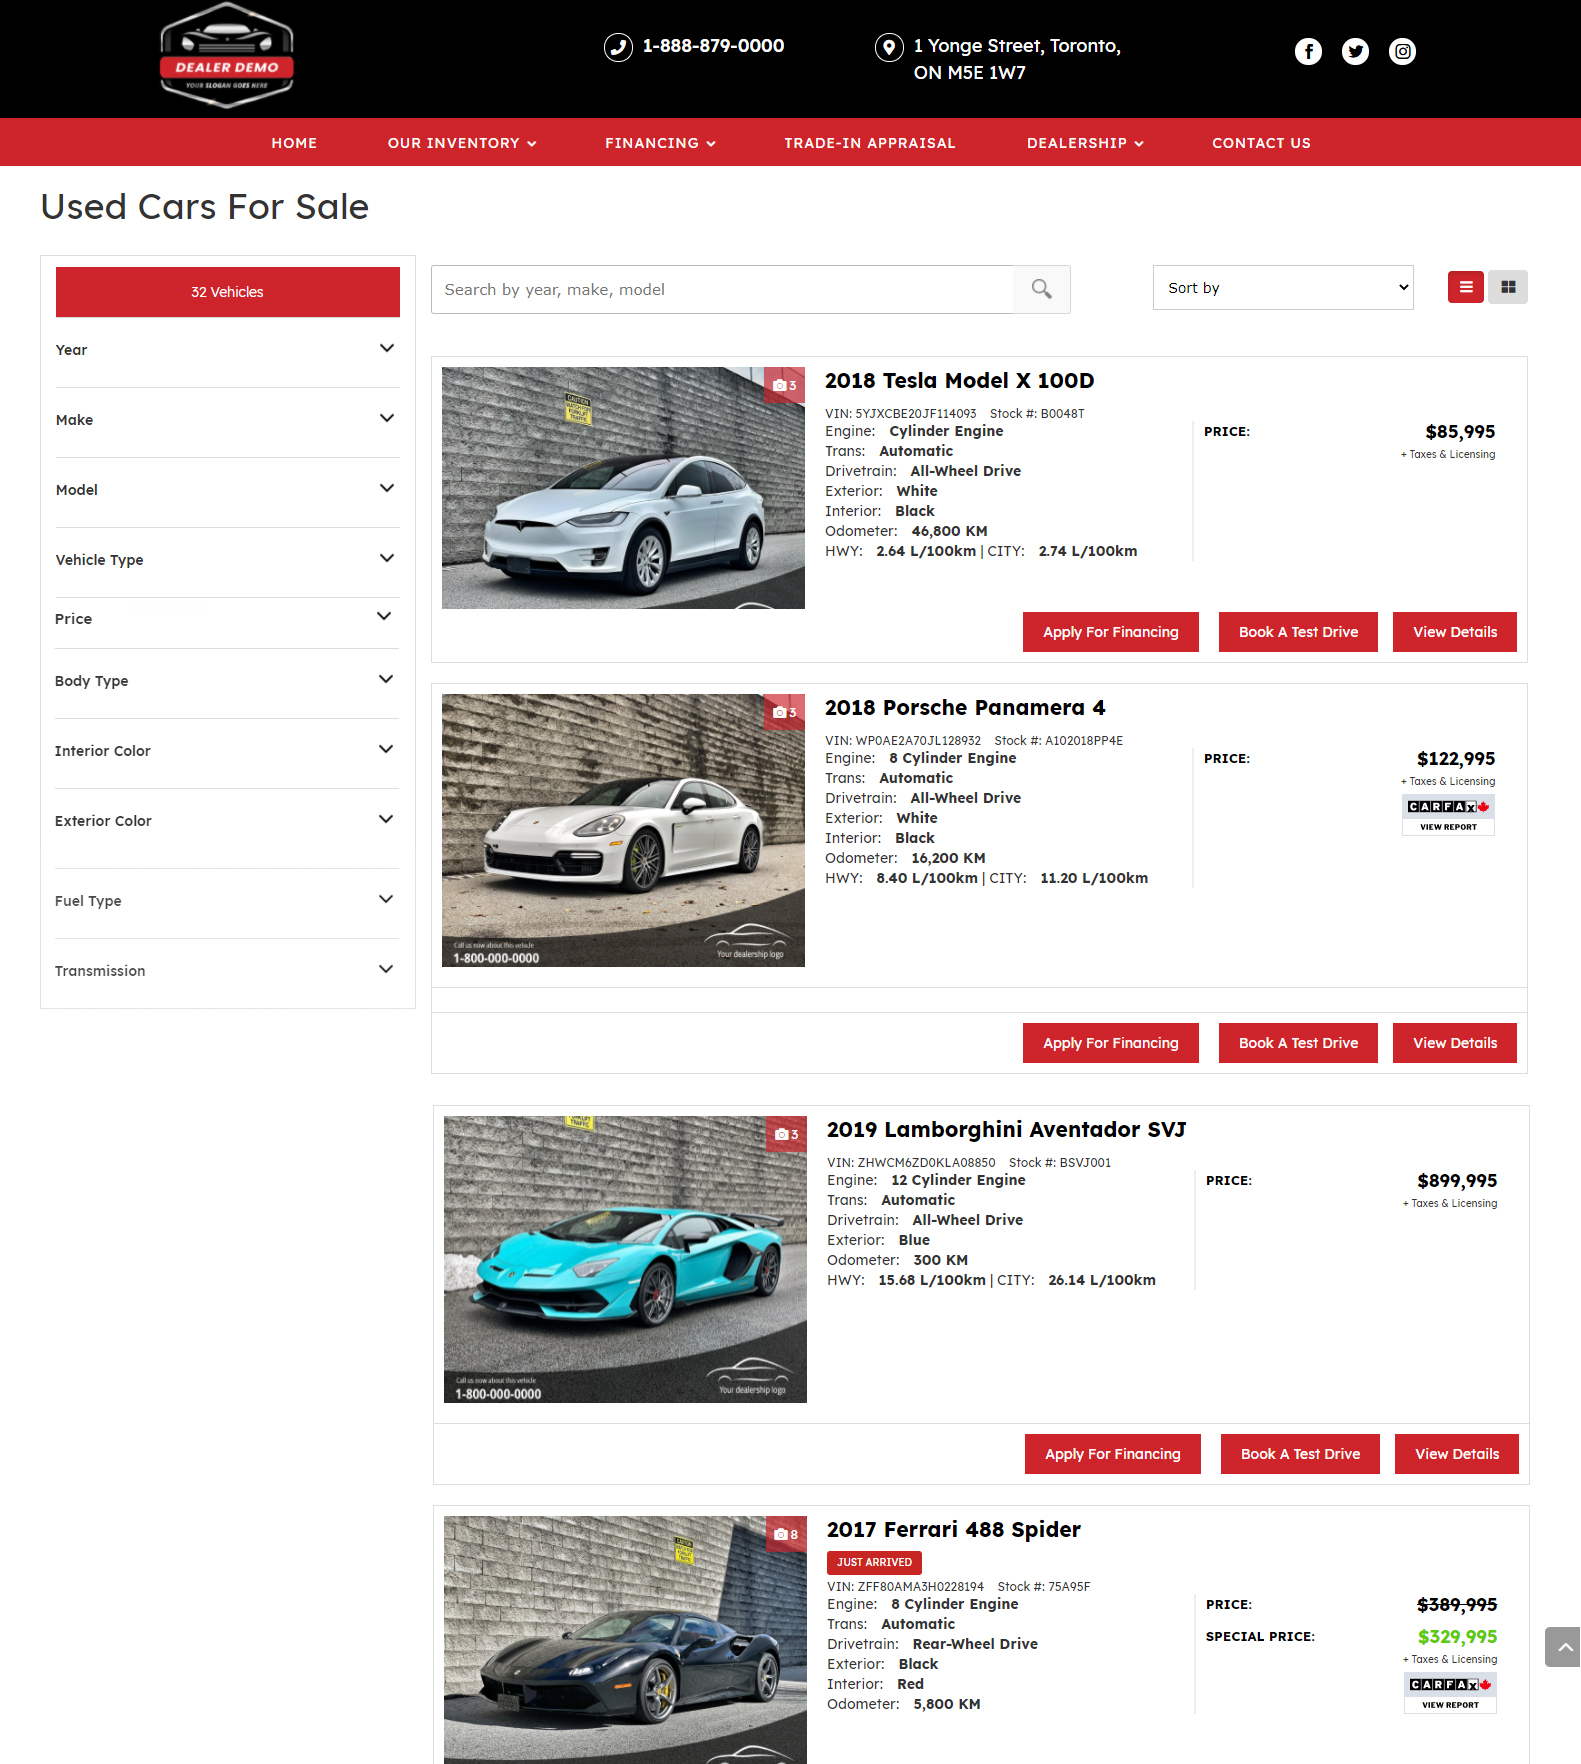Open the Twitter social icon
Screen dimensions: 1581x1764
1355,51
